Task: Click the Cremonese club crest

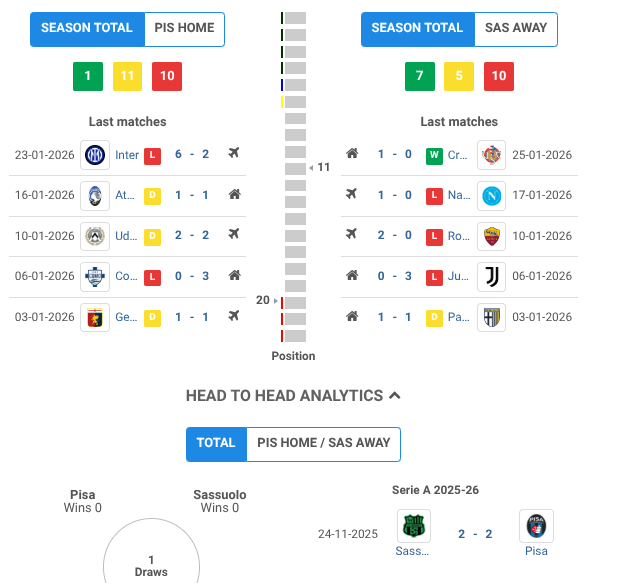Action: point(491,155)
